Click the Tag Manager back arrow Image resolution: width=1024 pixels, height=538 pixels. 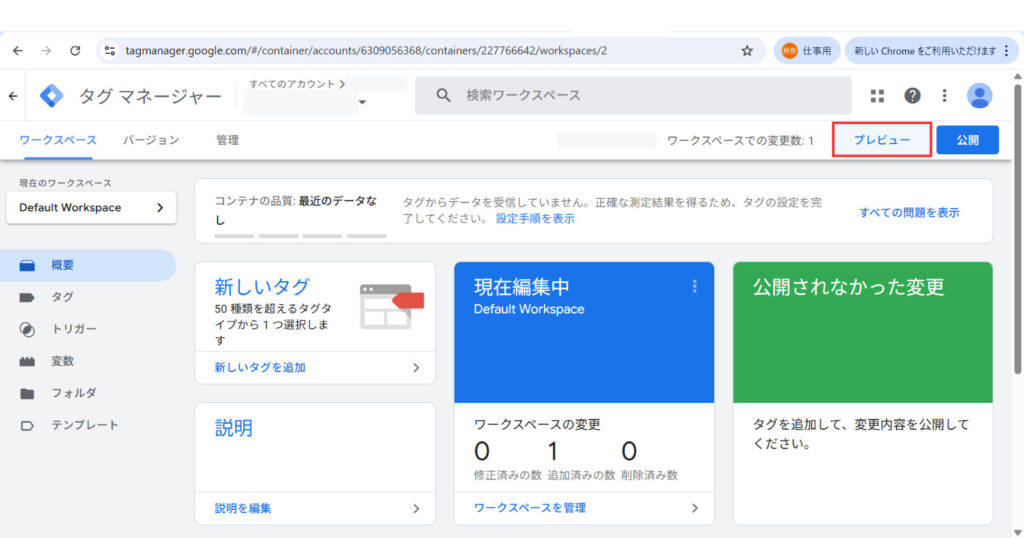13,96
